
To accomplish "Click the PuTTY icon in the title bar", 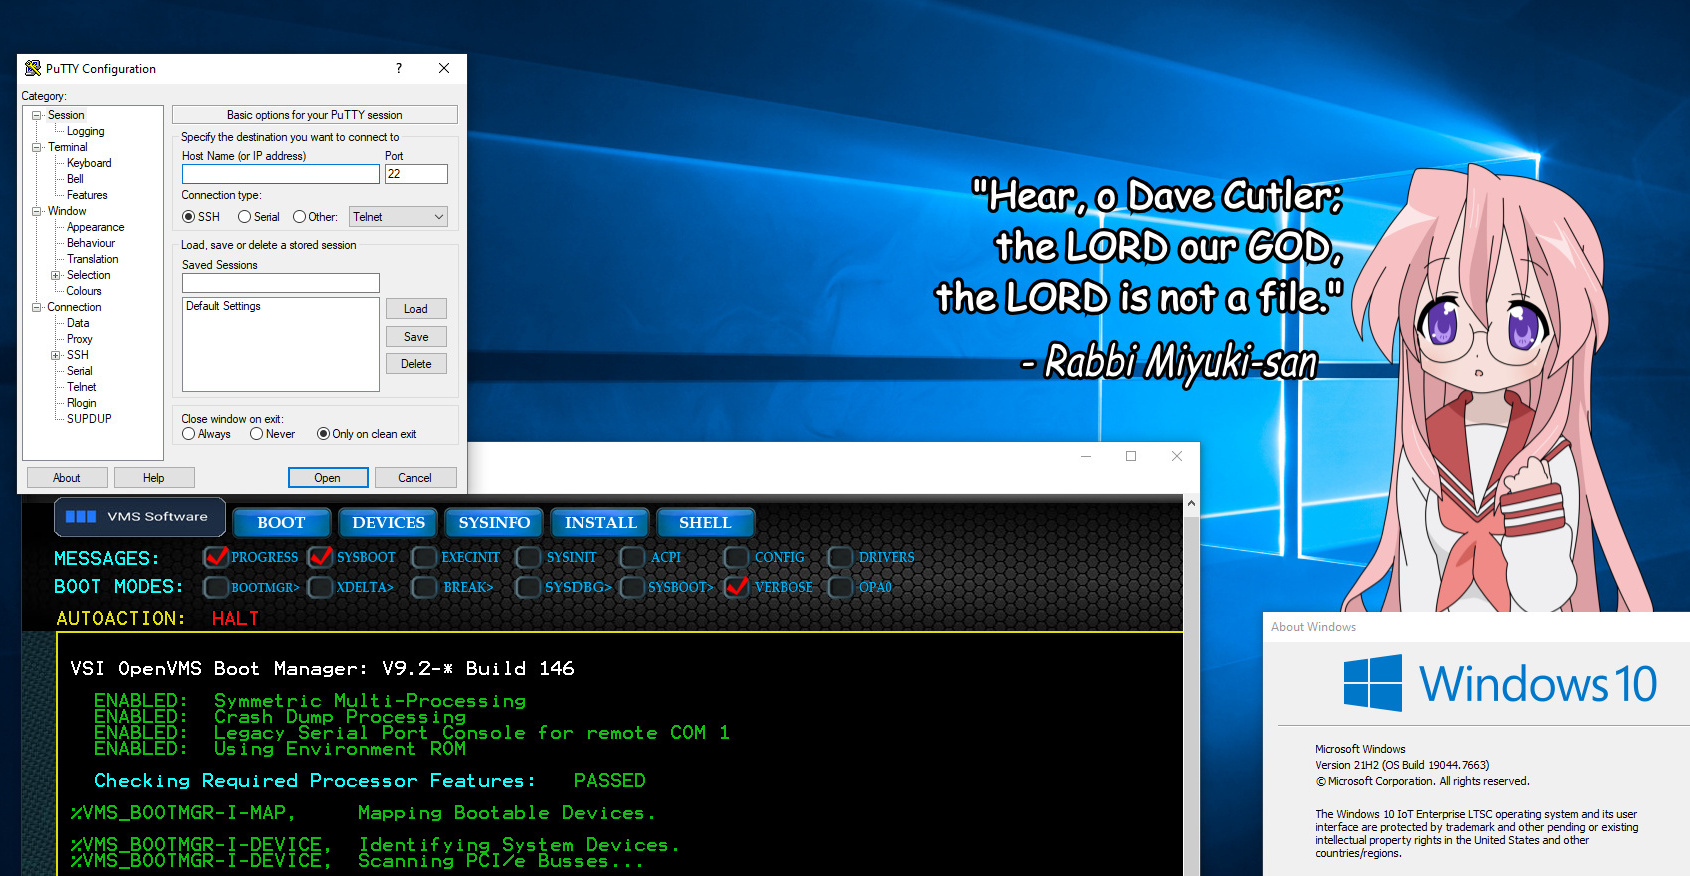I will coord(33,68).
